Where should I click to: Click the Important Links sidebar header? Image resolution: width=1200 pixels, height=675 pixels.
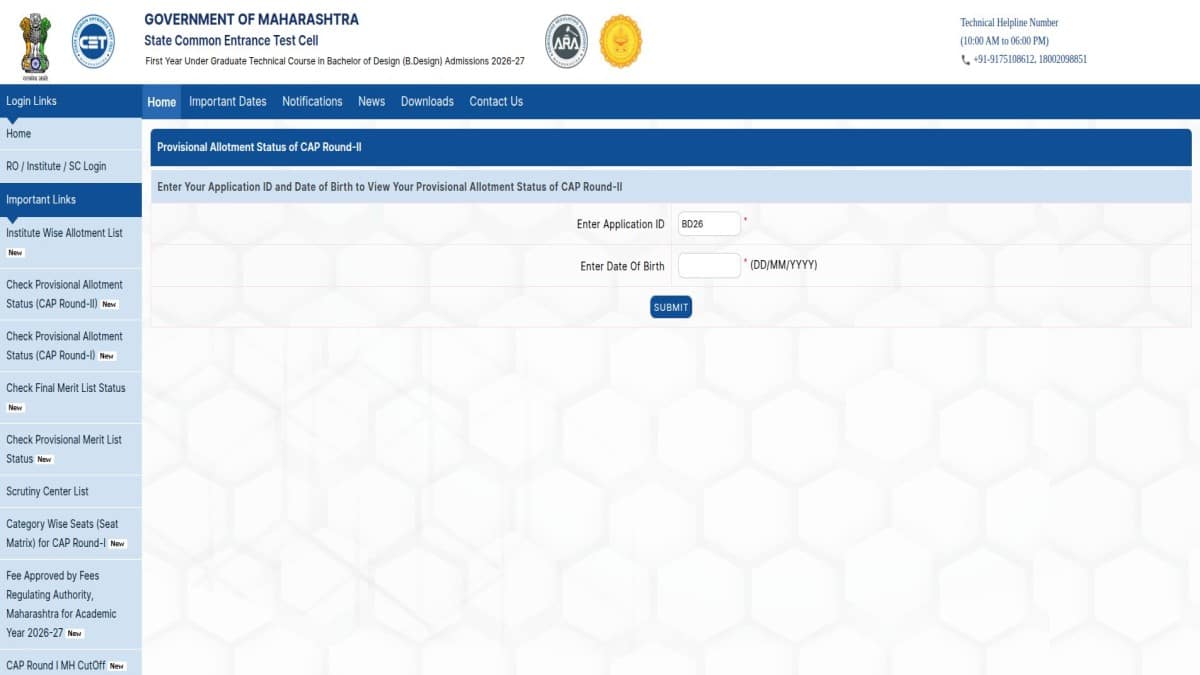pyautogui.click(x=70, y=200)
